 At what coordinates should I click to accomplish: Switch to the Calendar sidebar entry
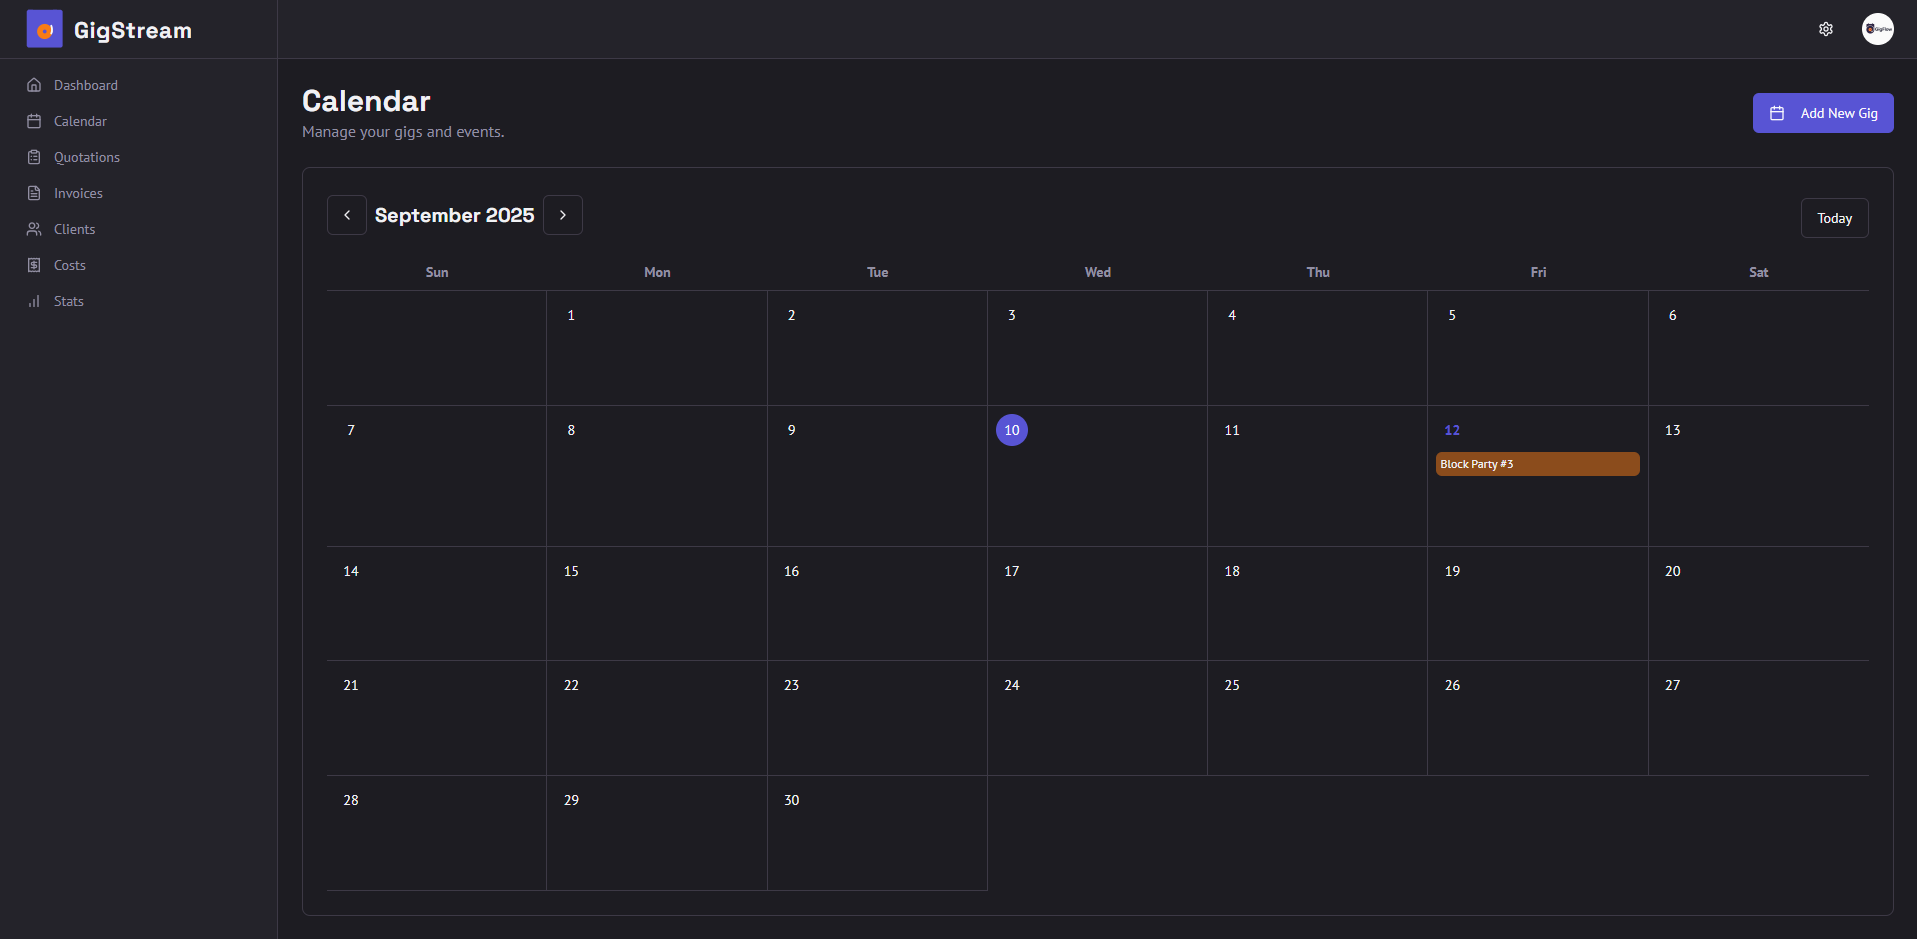click(80, 121)
